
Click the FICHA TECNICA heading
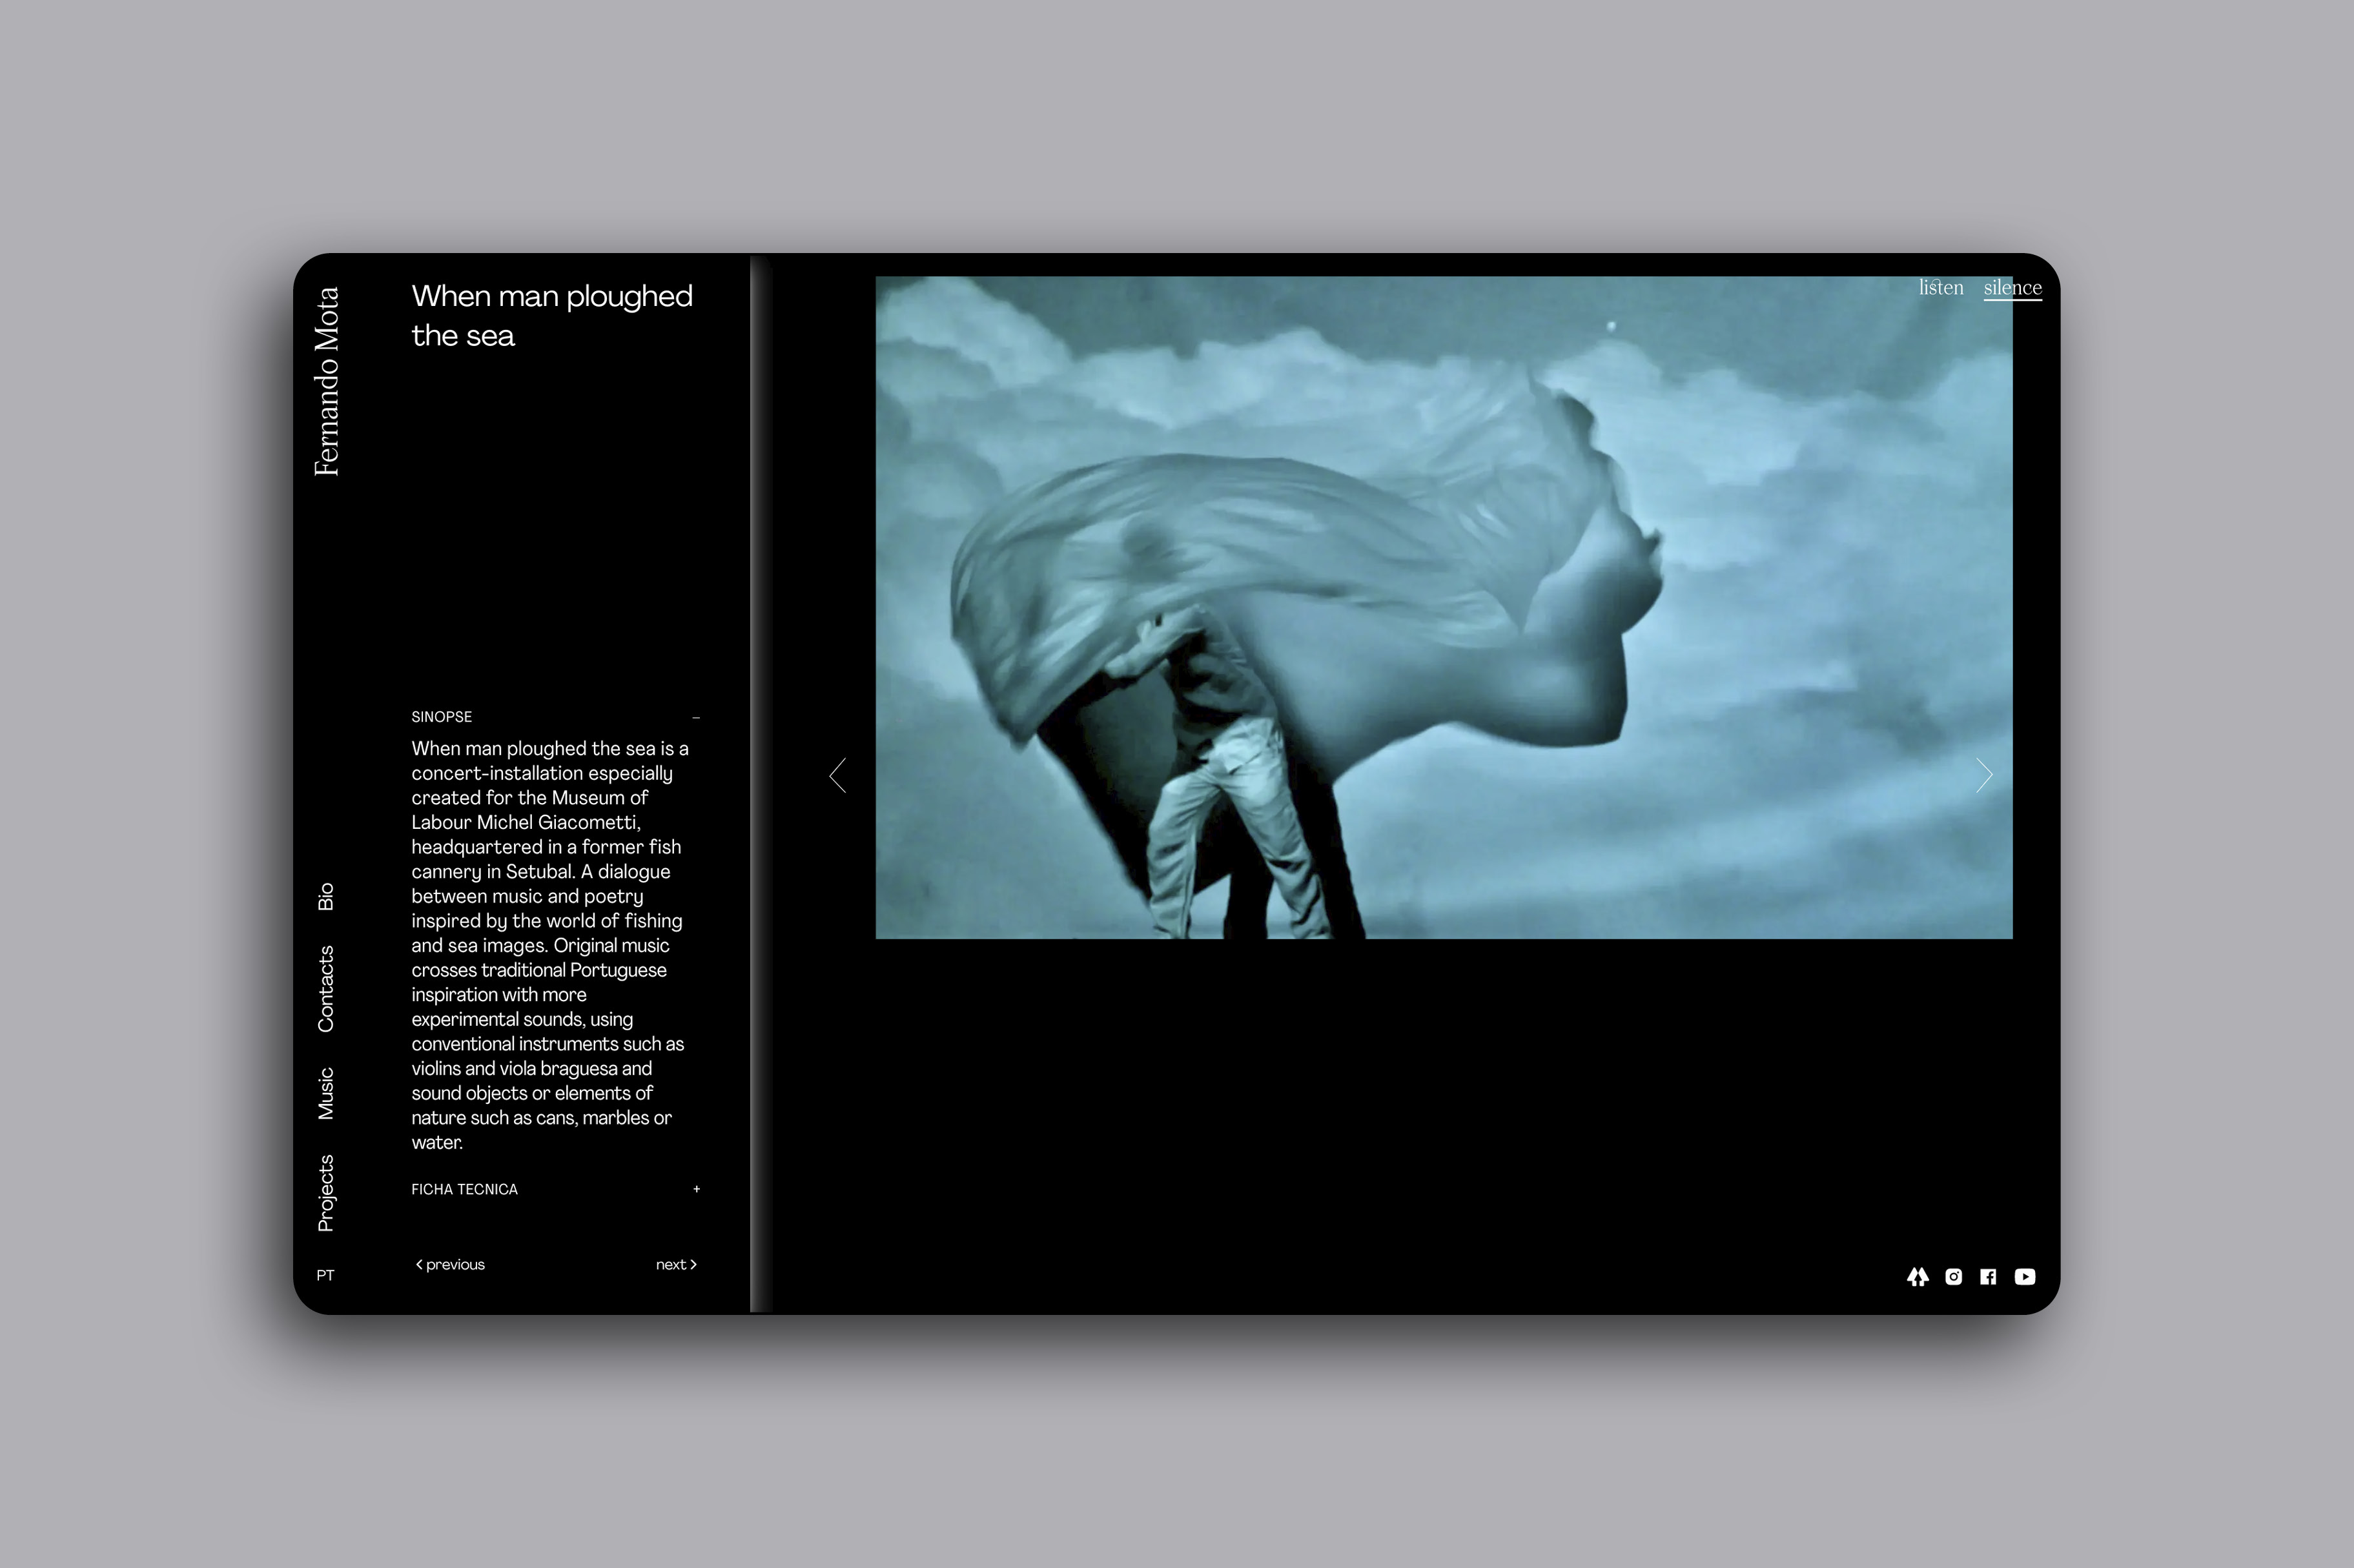[464, 1189]
